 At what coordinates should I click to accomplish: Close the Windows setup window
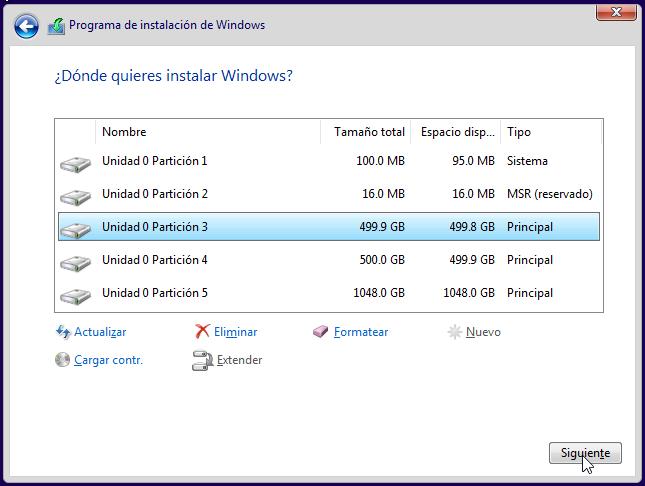pyautogui.click(x=616, y=12)
